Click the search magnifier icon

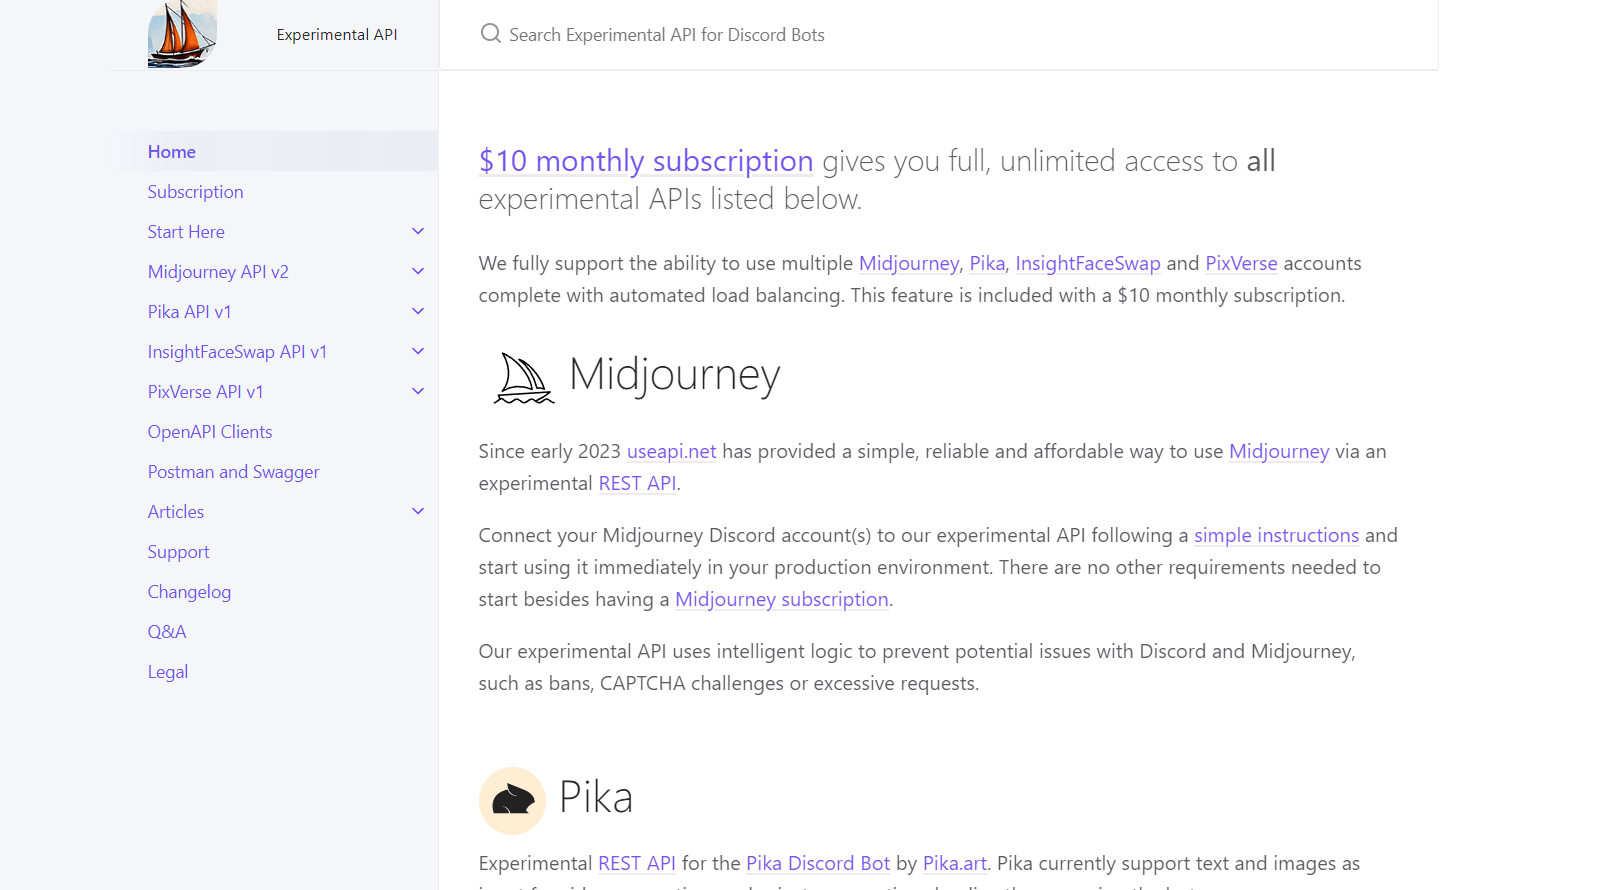[490, 34]
